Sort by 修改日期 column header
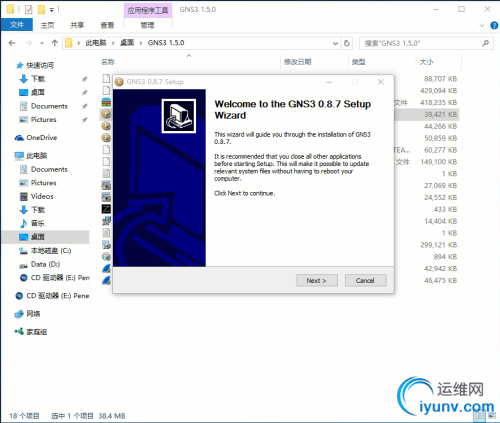Viewport: 500px width, 423px height. 297,62
